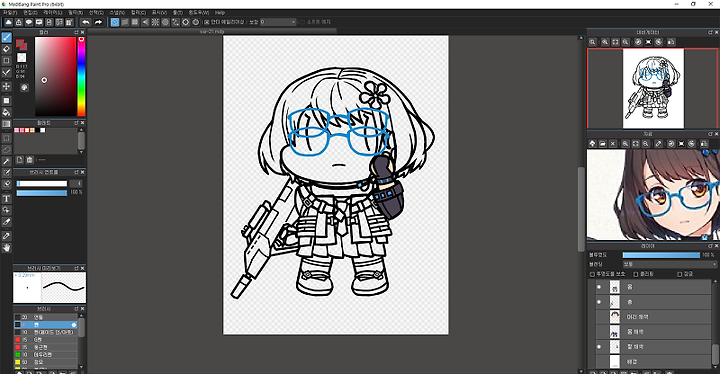
Task: Click the 머리 채색 layer thumbnail
Action: pyautogui.click(x=614, y=317)
